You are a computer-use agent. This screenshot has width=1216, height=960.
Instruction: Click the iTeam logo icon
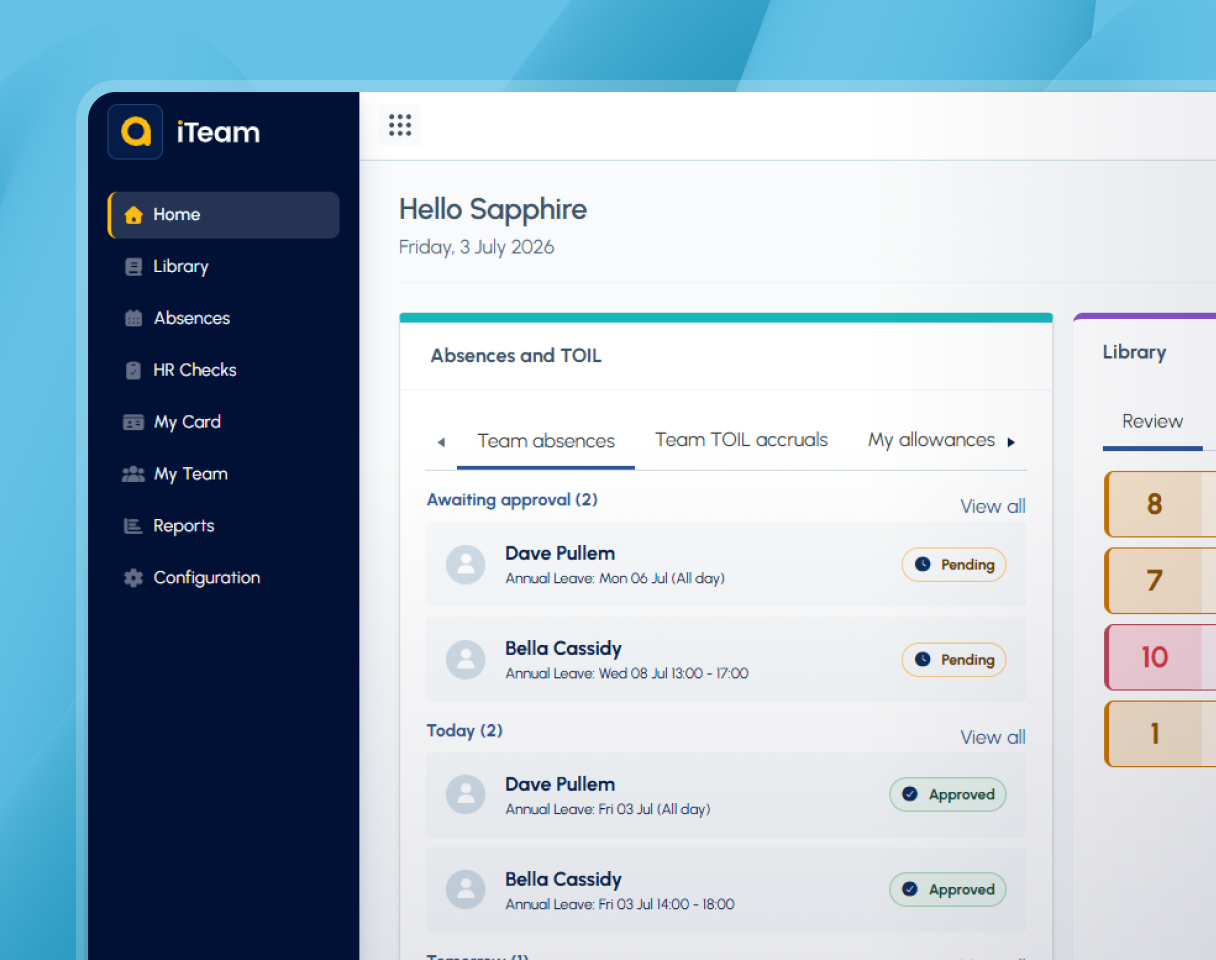135,131
